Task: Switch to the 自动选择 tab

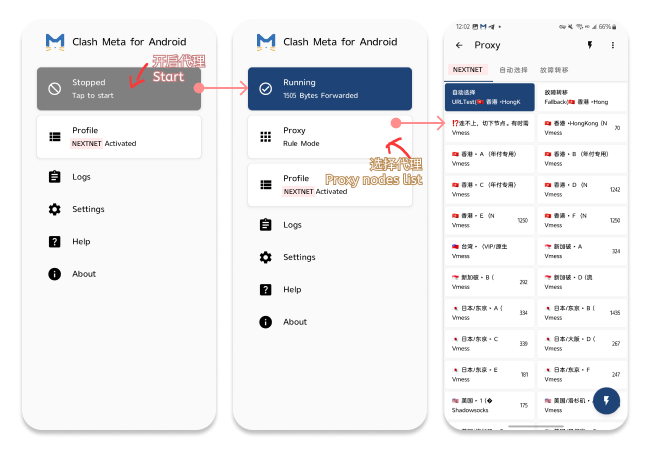Action: click(514, 71)
